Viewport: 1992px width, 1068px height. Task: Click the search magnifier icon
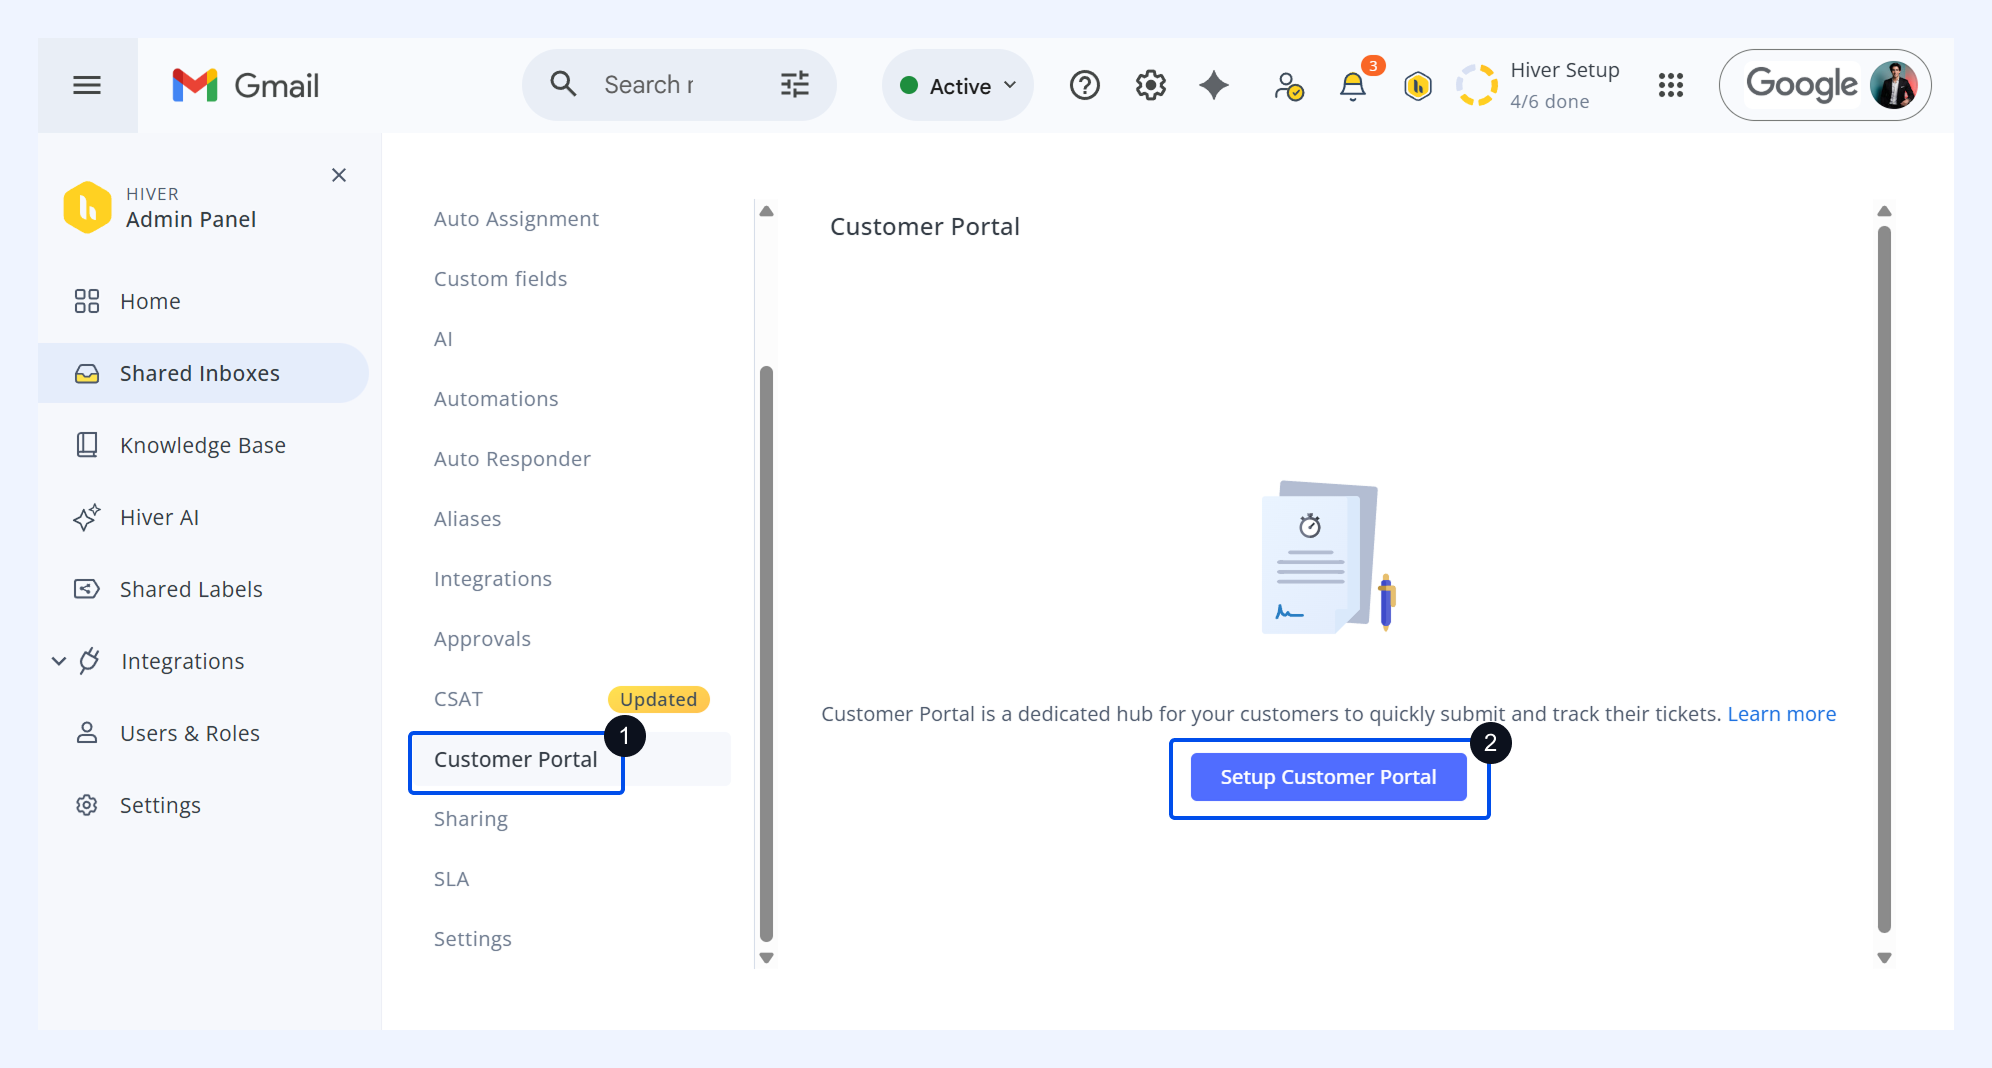pos(564,84)
